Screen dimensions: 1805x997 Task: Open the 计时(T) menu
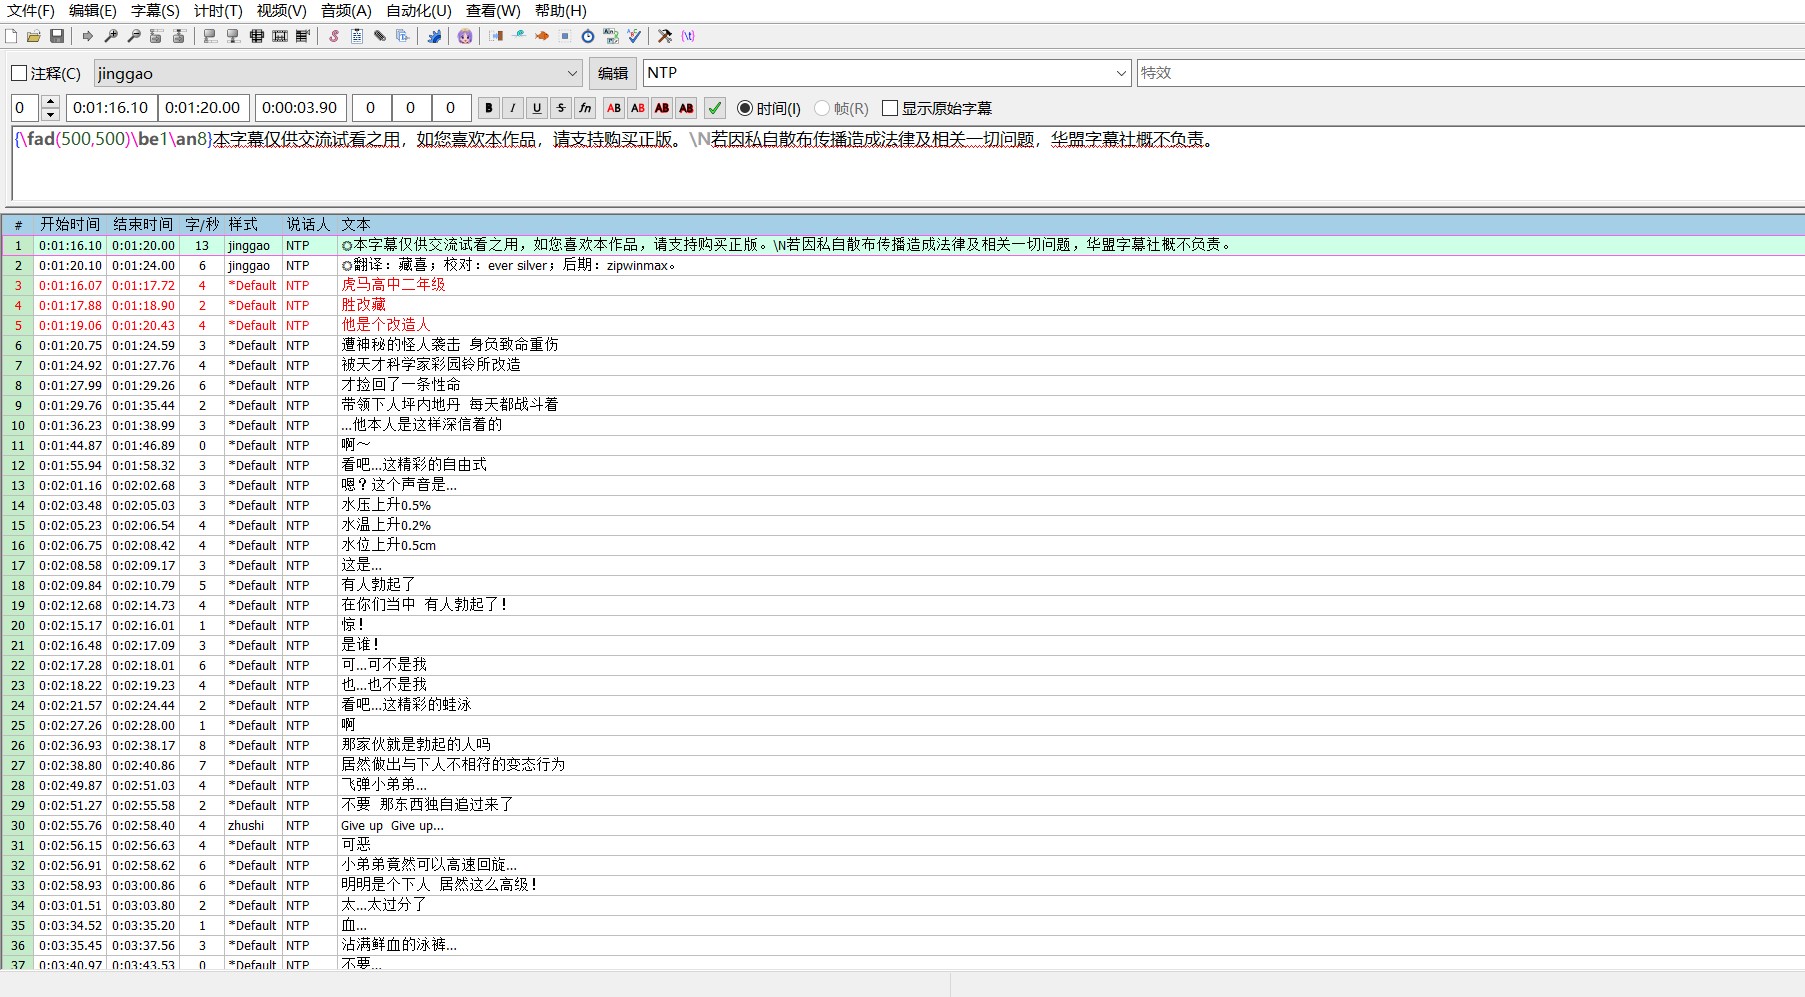[x=218, y=11]
